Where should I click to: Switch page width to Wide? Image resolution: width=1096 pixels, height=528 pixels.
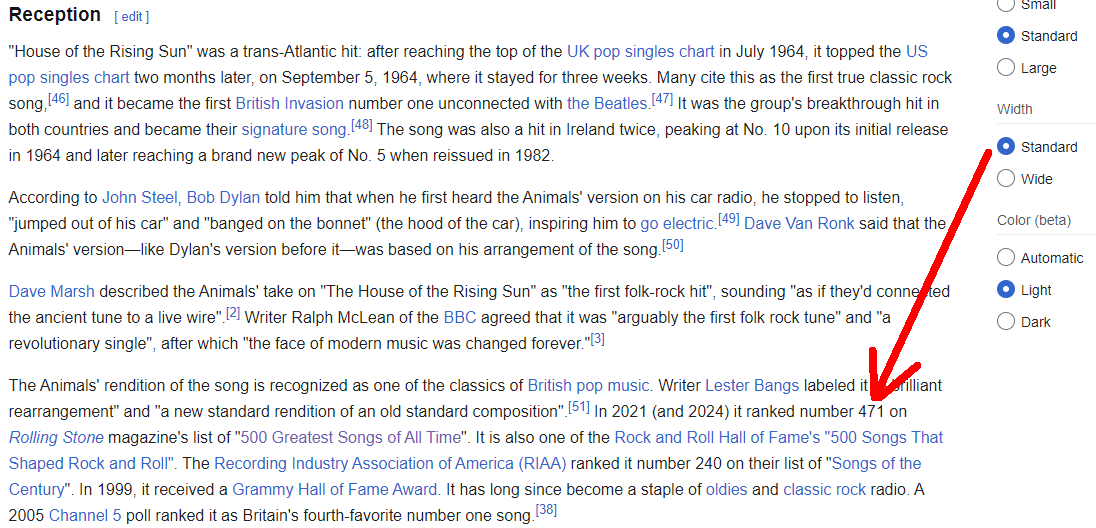pyautogui.click(x=1006, y=179)
